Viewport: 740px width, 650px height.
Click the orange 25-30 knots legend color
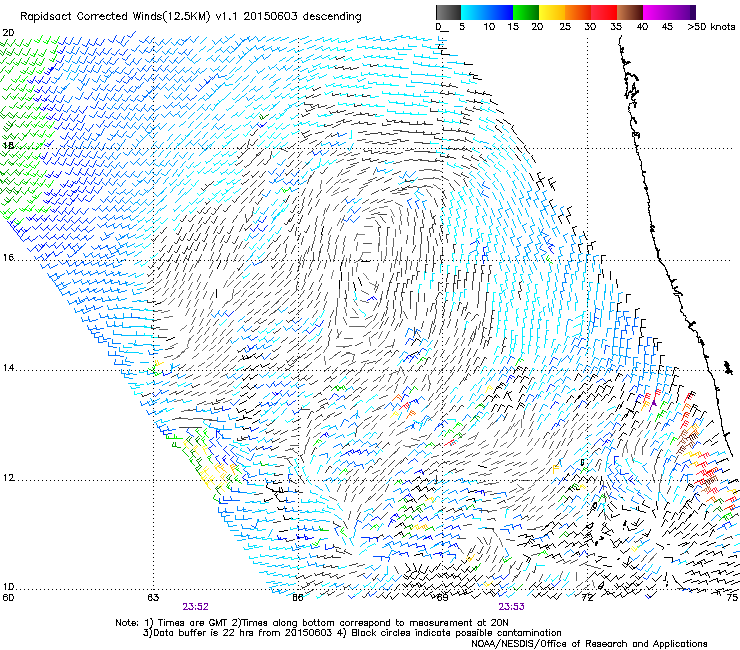[578, 12]
